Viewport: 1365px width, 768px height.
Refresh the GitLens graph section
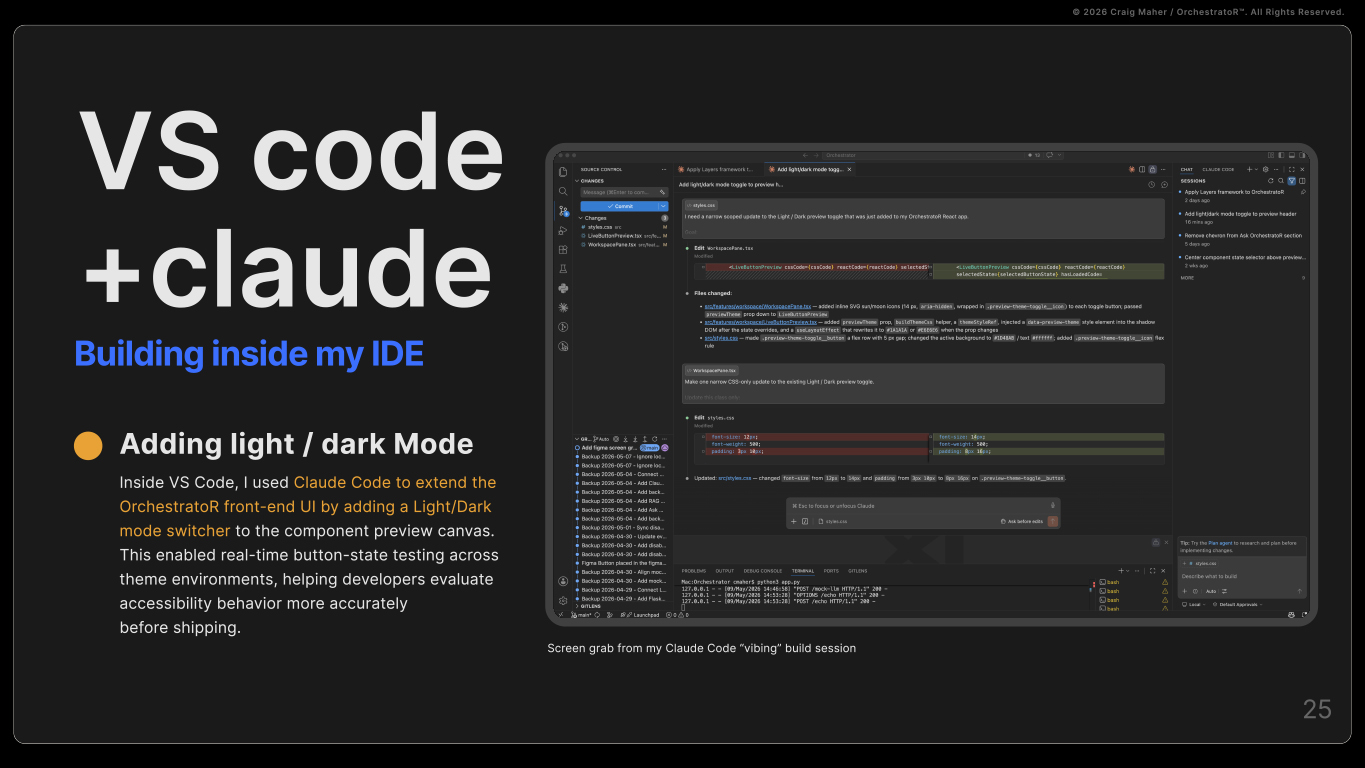[x=655, y=439]
